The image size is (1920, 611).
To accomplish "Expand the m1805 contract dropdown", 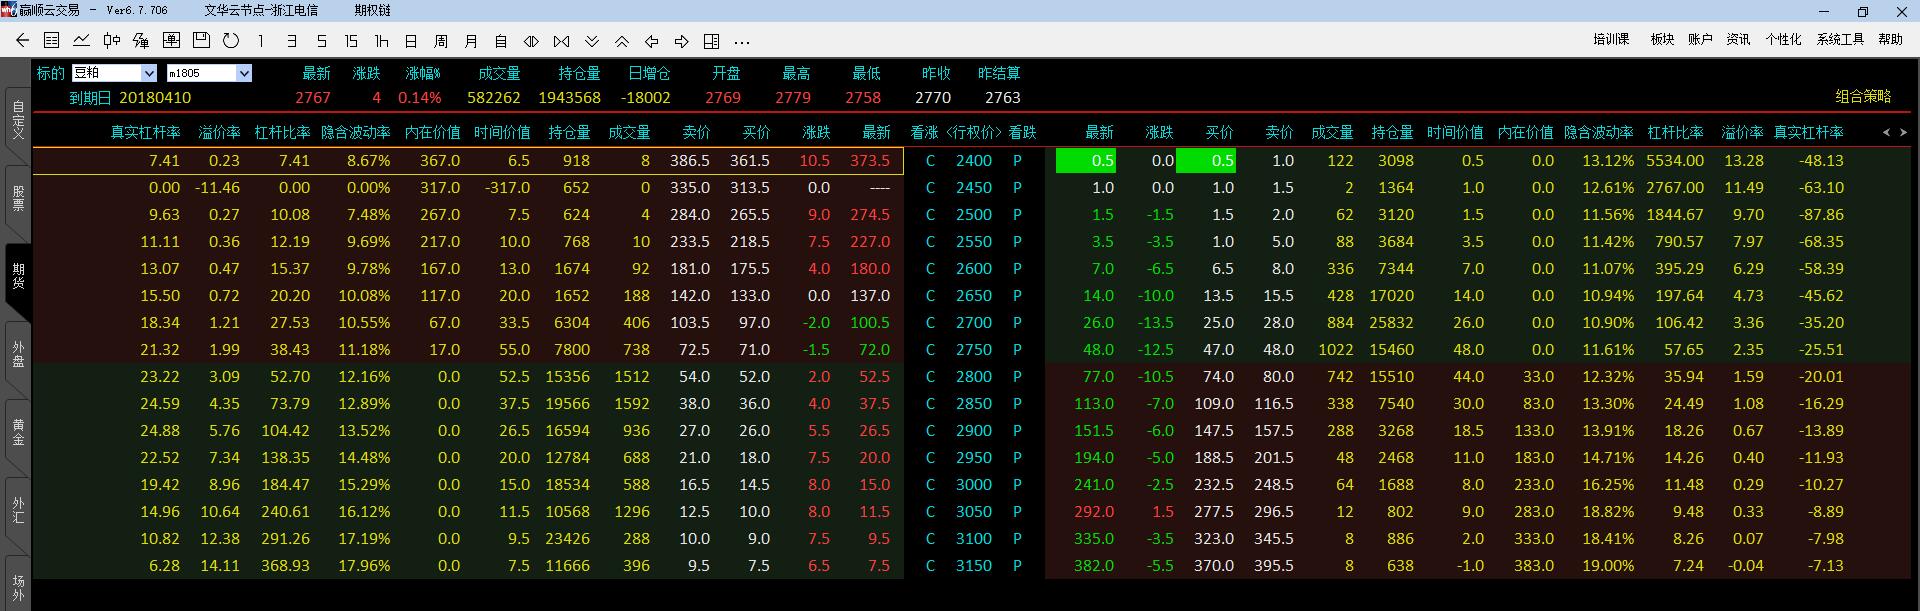I will point(243,73).
